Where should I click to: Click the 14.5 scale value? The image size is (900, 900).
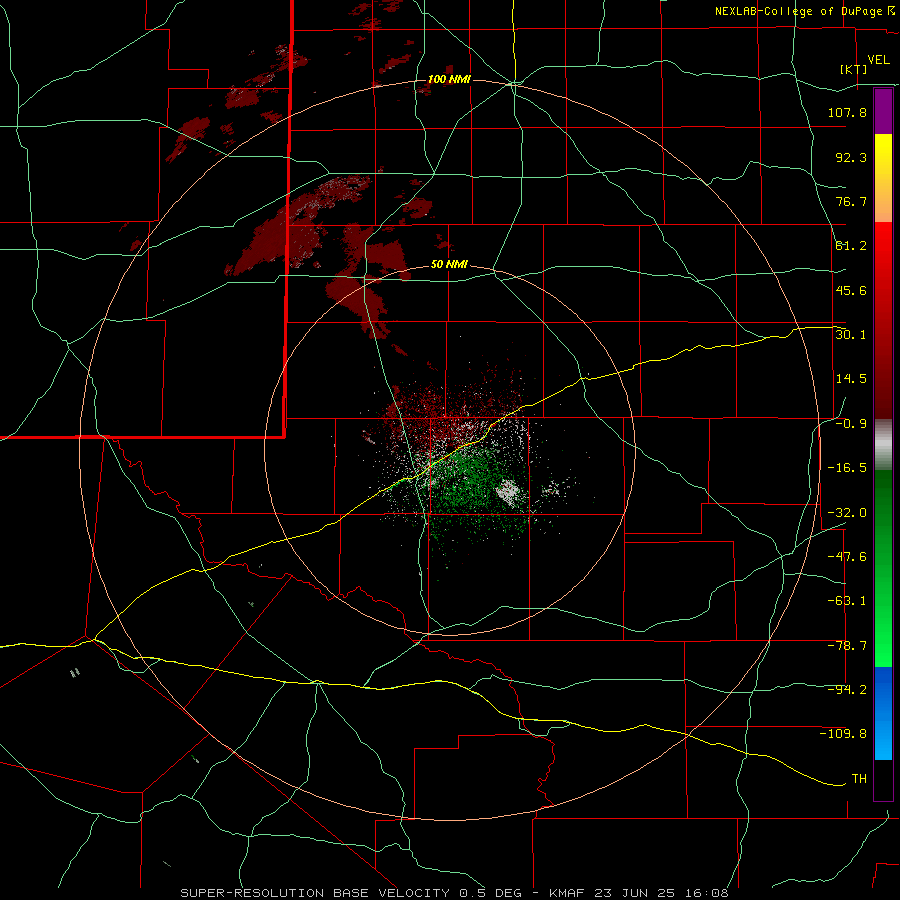[851, 379]
